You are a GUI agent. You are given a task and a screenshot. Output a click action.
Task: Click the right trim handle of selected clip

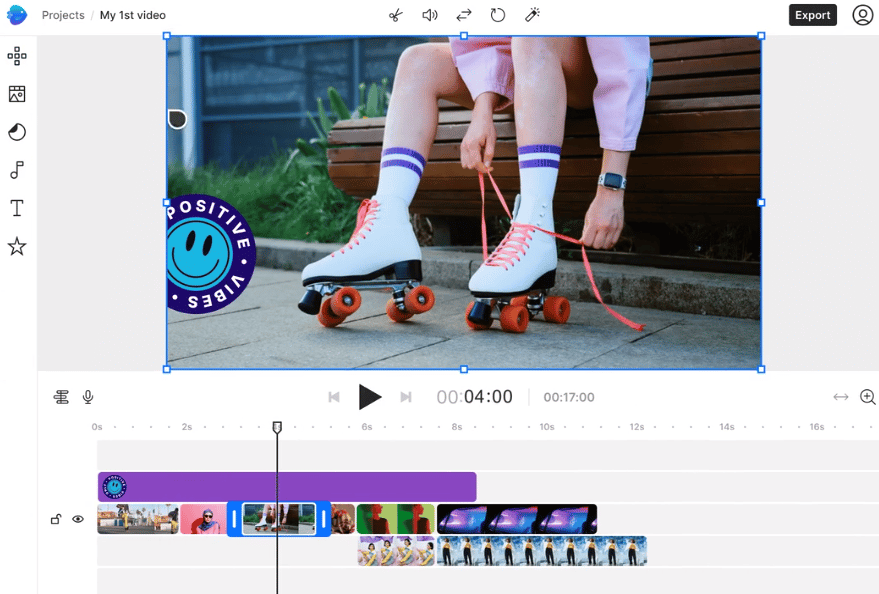pos(323,519)
